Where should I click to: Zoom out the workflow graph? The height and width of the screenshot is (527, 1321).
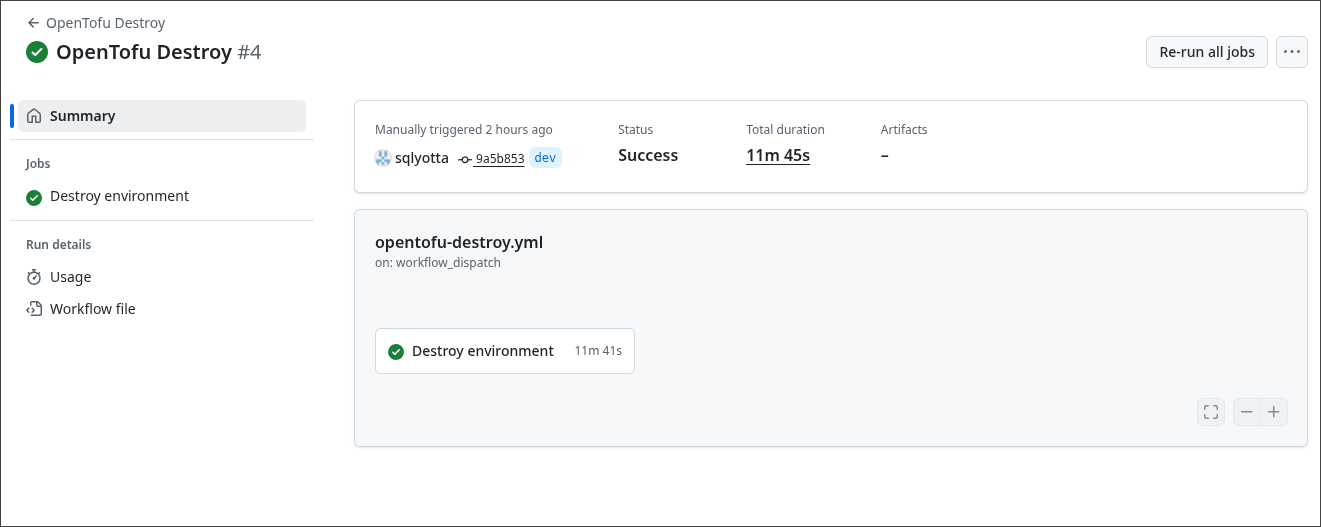click(x=1246, y=412)
